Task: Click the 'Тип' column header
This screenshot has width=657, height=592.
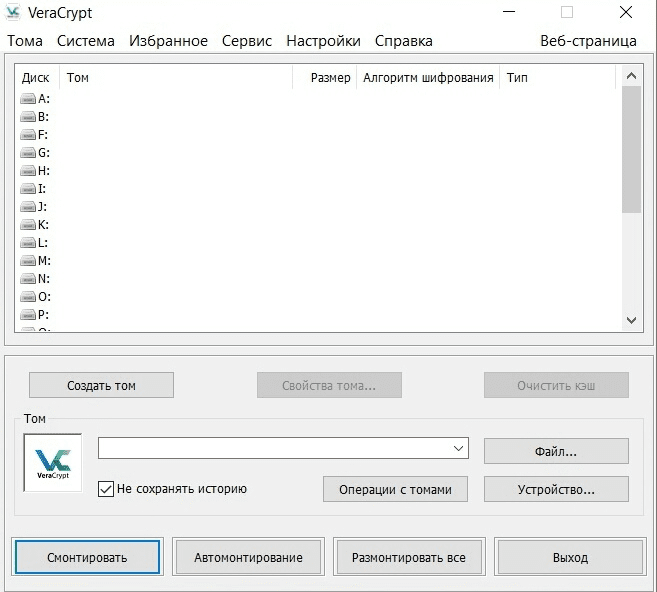Action: (x=557, y=78)
